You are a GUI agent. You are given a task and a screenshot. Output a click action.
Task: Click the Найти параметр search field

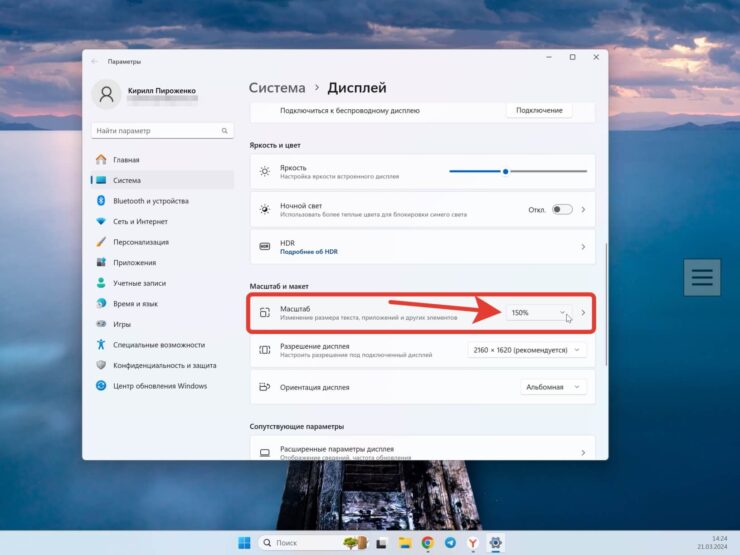157,131
